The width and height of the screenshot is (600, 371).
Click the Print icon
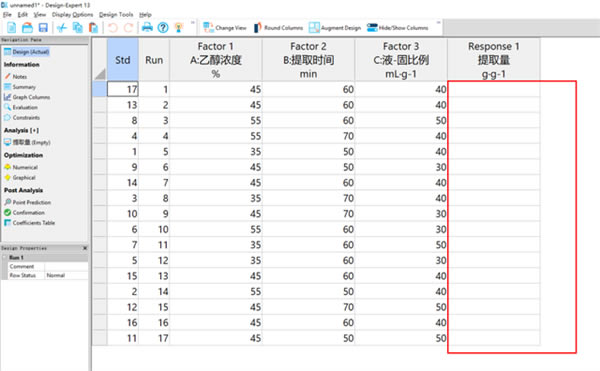click(x=147, y=28)
